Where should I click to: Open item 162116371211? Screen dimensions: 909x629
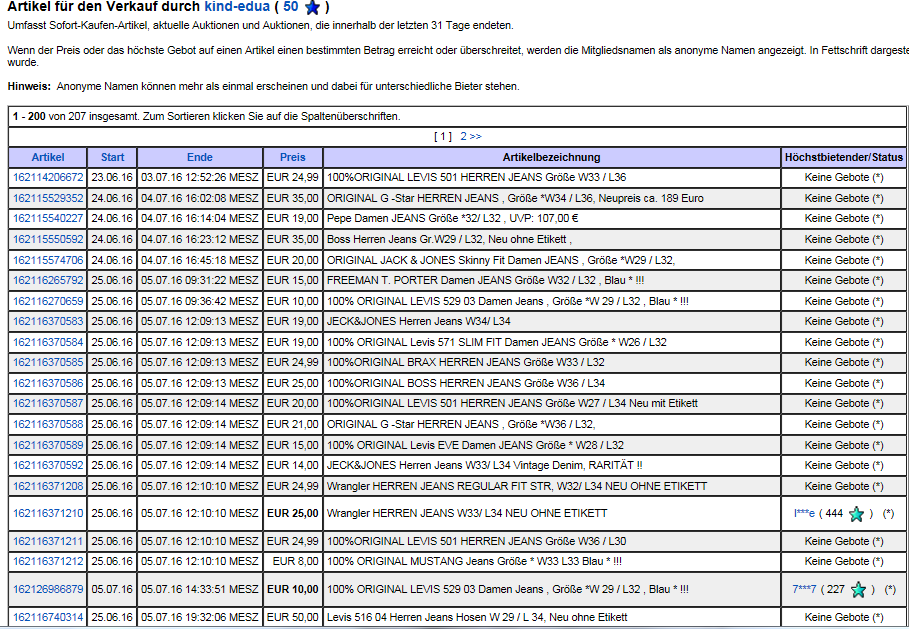pyautogui.click(x=48, y=541)
